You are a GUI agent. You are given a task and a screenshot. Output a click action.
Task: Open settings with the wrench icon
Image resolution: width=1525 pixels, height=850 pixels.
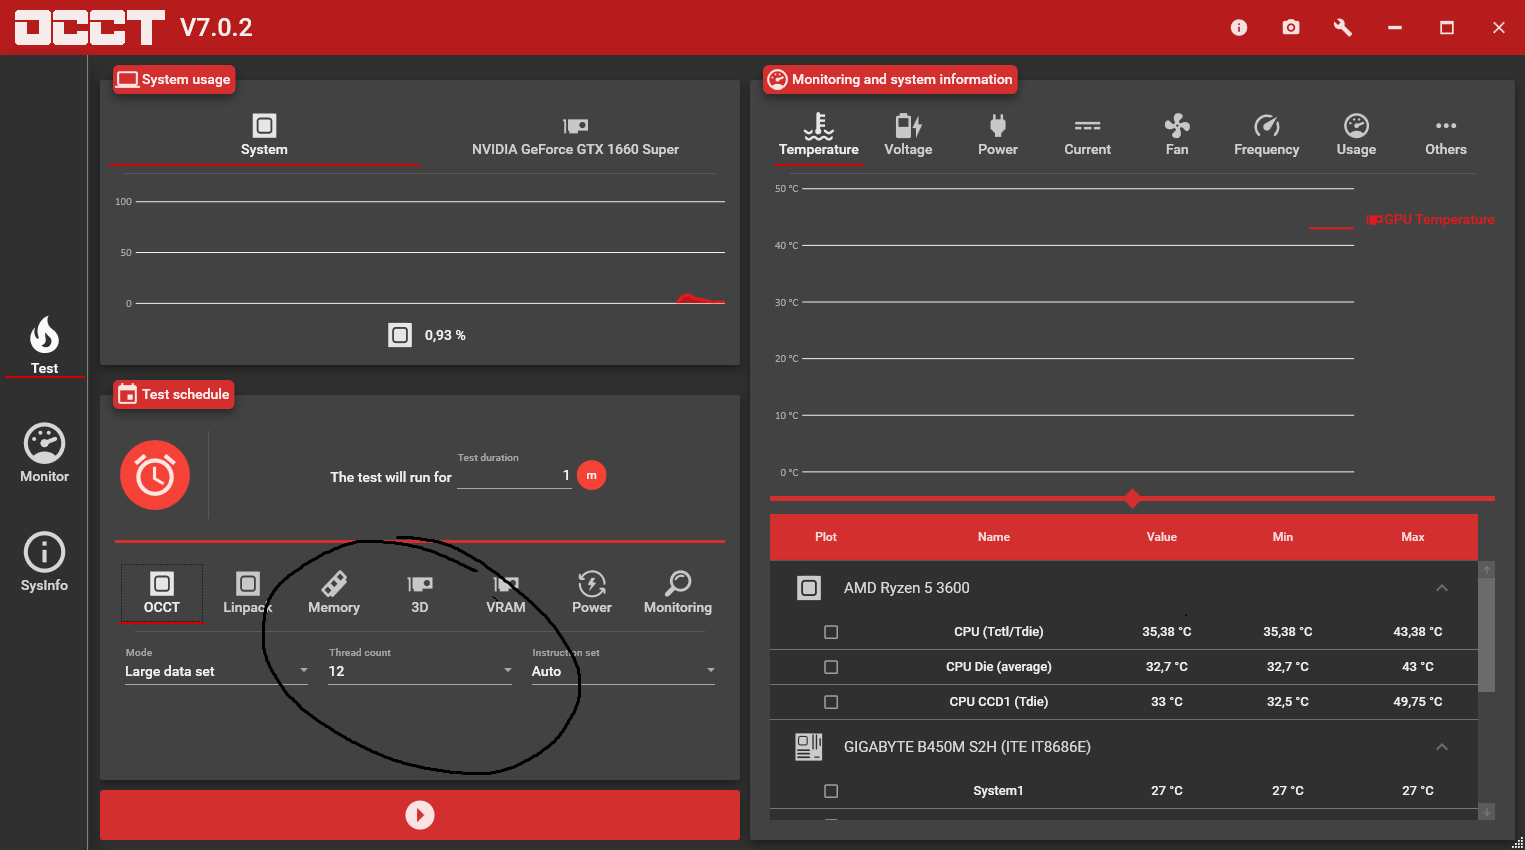pyautogui.click(x=1343, y=28)
